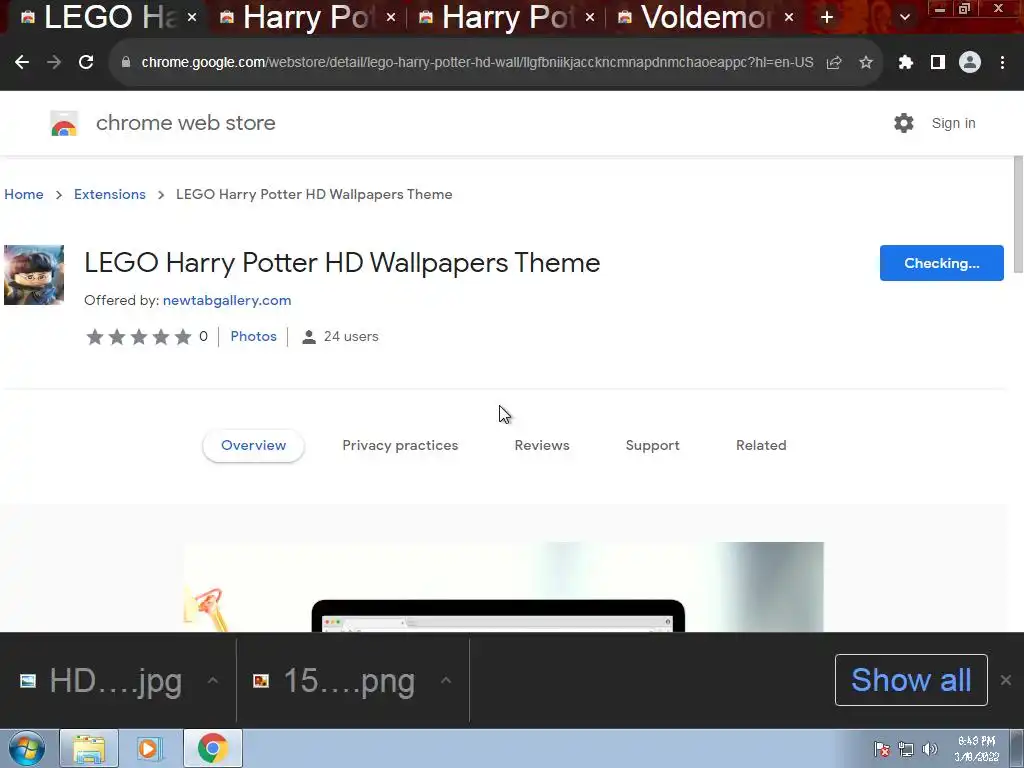Click the LEGO Harry Potter extension thumbnail
Screen dimensions: 1024x768
click(x=34, y=275)
